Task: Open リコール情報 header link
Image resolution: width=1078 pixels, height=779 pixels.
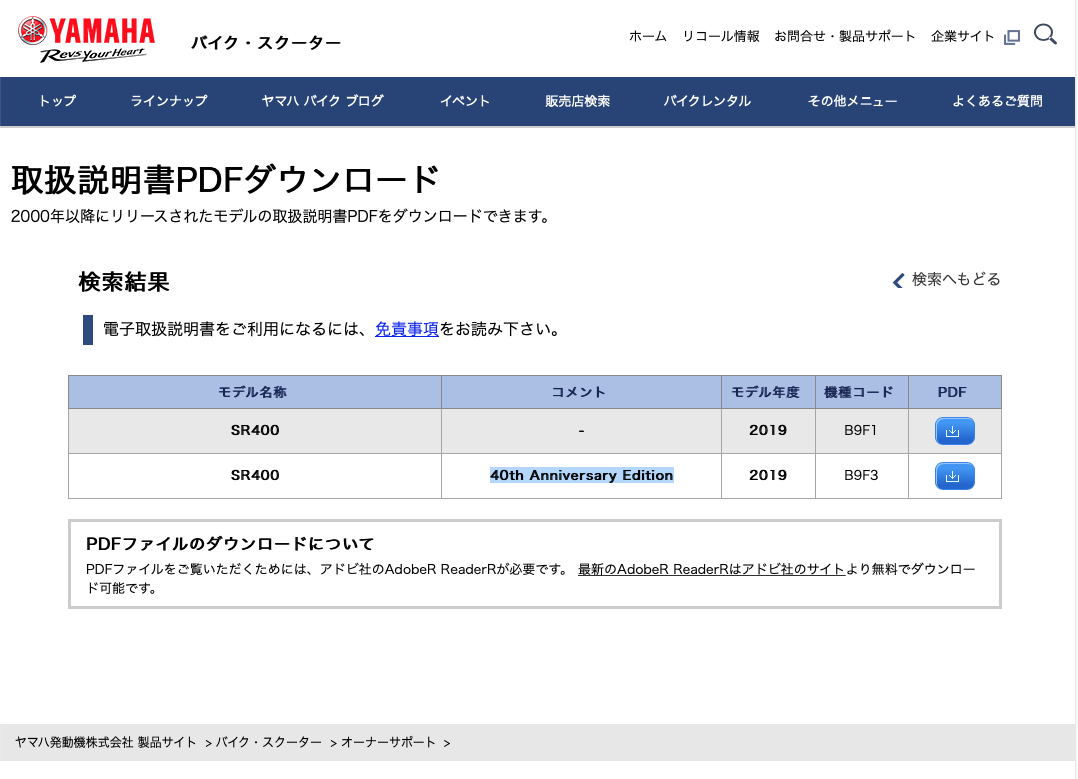Action: (720, 36)
